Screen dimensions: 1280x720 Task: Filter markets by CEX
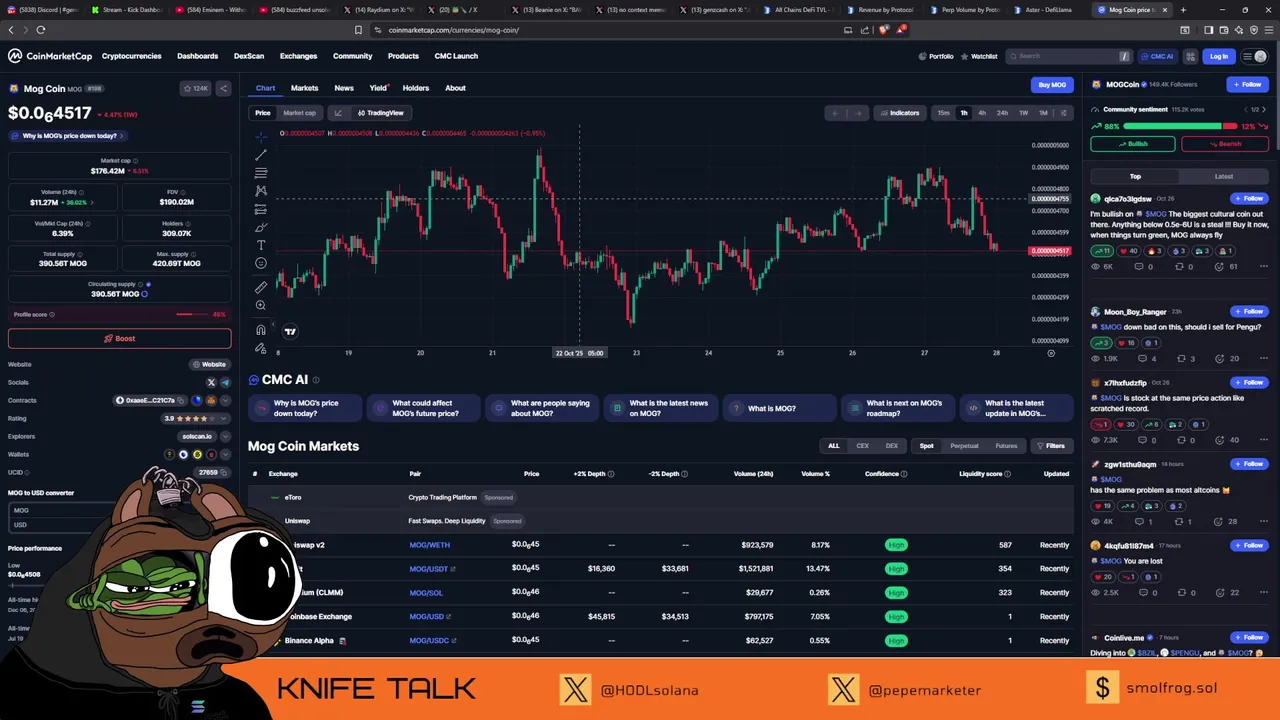pyautogui.click(x=862, y=446)
